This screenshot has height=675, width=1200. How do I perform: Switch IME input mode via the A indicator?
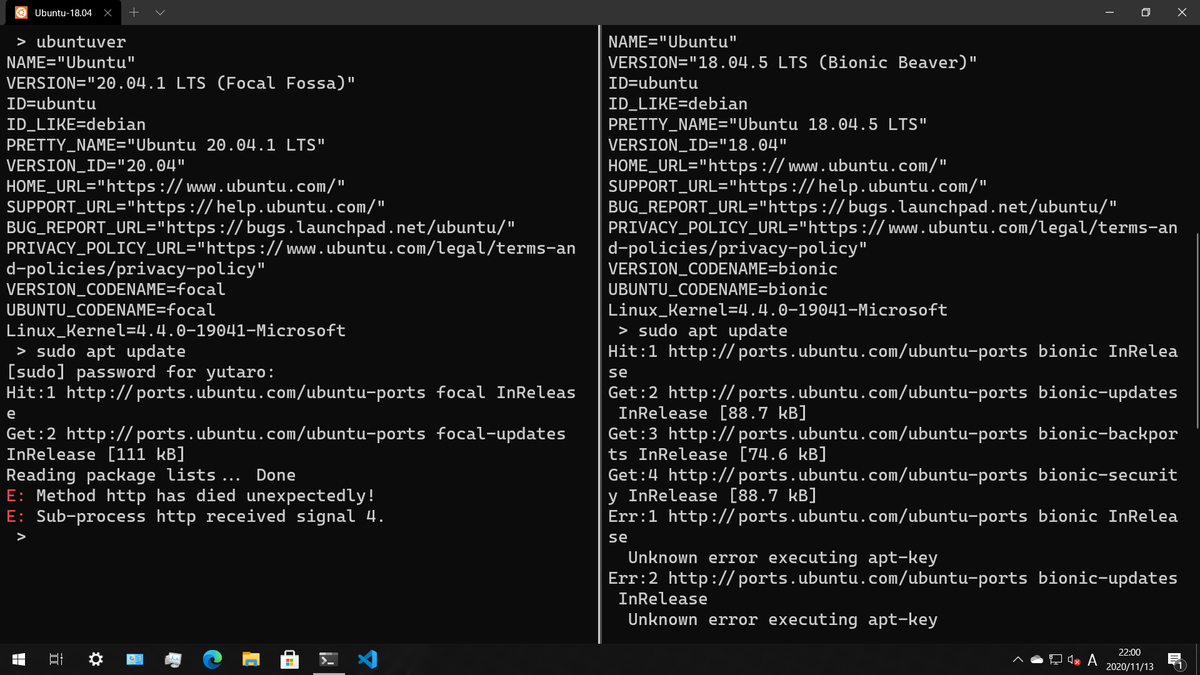point(1092,659)
